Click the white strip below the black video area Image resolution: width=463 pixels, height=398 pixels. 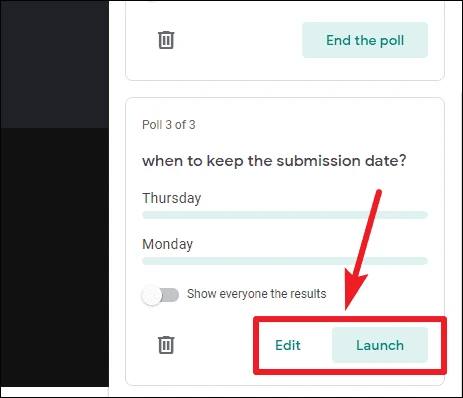point(54,391)
